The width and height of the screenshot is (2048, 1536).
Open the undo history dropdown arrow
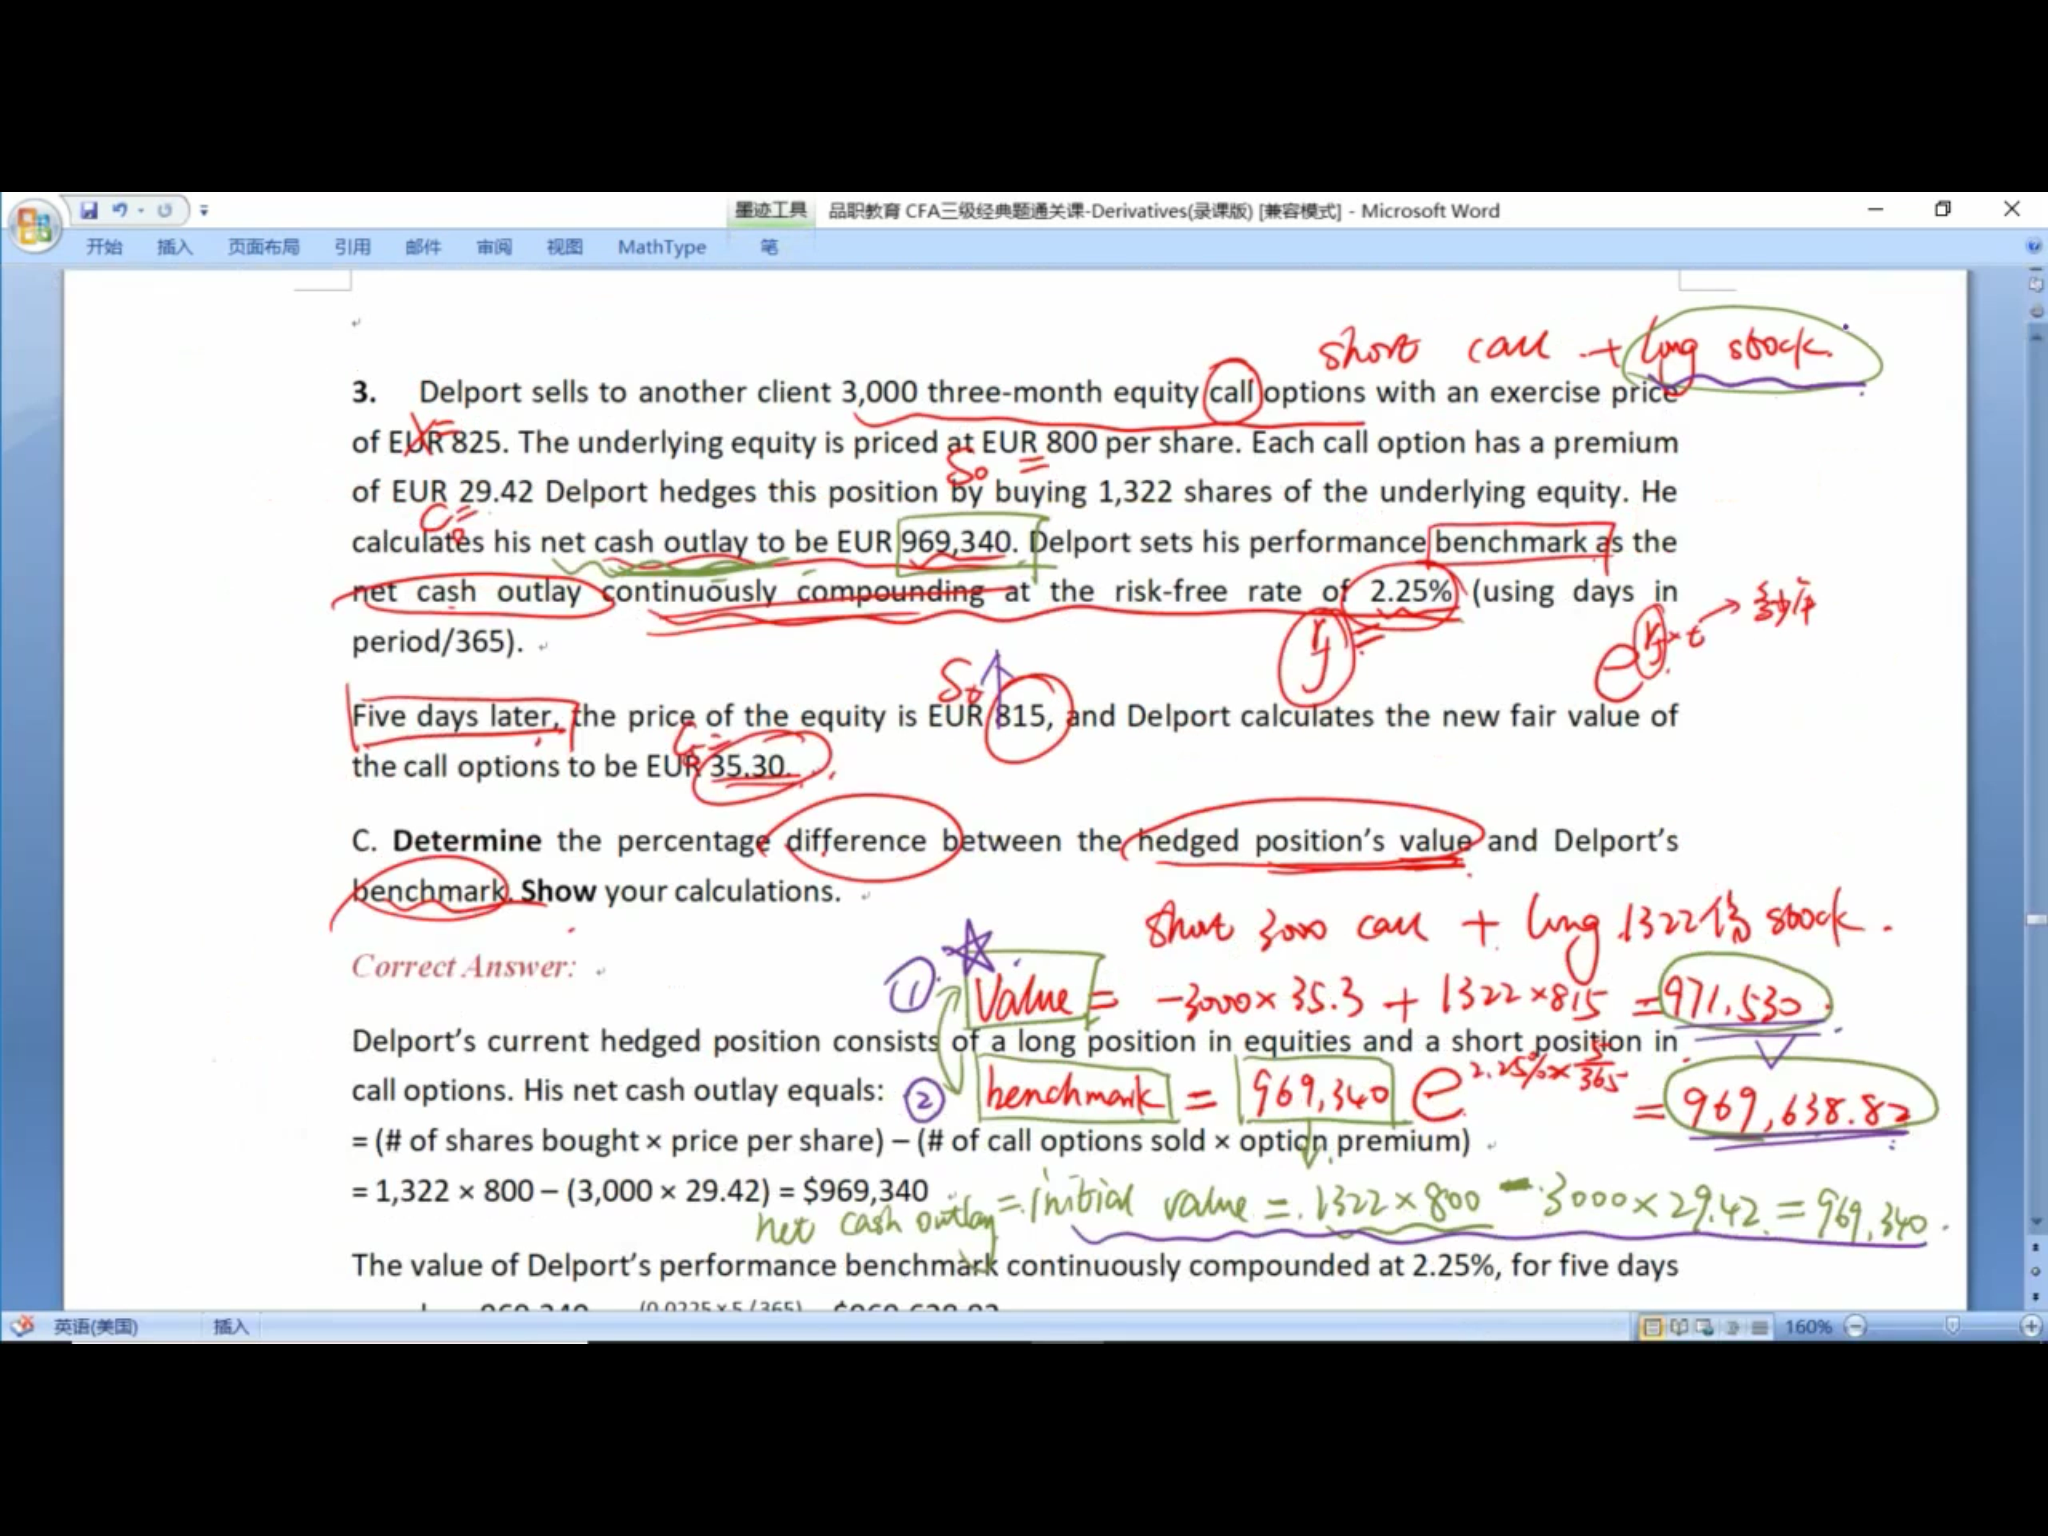[141, 210]
